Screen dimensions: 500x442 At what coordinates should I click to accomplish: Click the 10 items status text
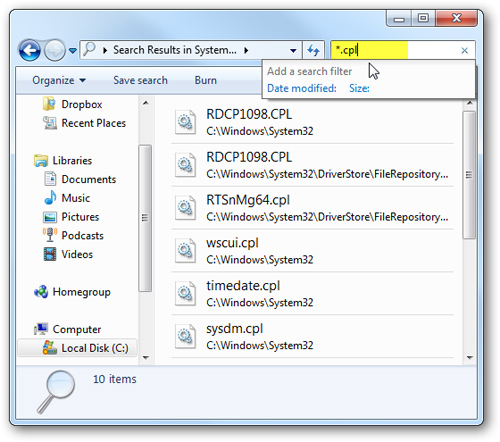tap(115, 379)
